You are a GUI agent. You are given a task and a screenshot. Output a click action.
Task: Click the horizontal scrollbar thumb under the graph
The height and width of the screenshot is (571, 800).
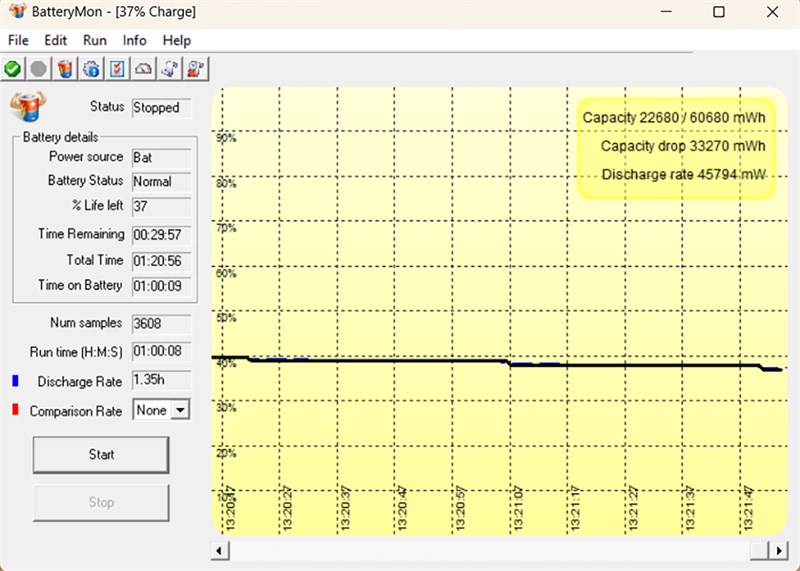pos(759,551)
